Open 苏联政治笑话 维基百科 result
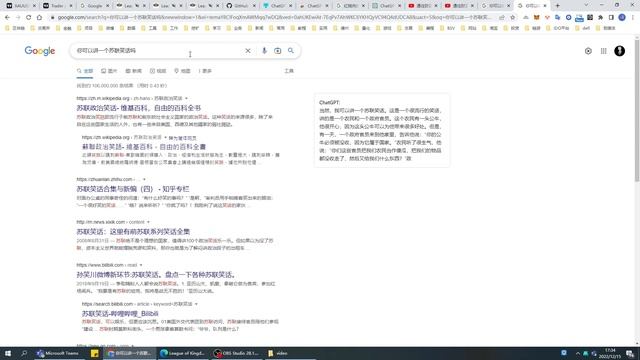The image size is (640, 360). pos(139,108)
